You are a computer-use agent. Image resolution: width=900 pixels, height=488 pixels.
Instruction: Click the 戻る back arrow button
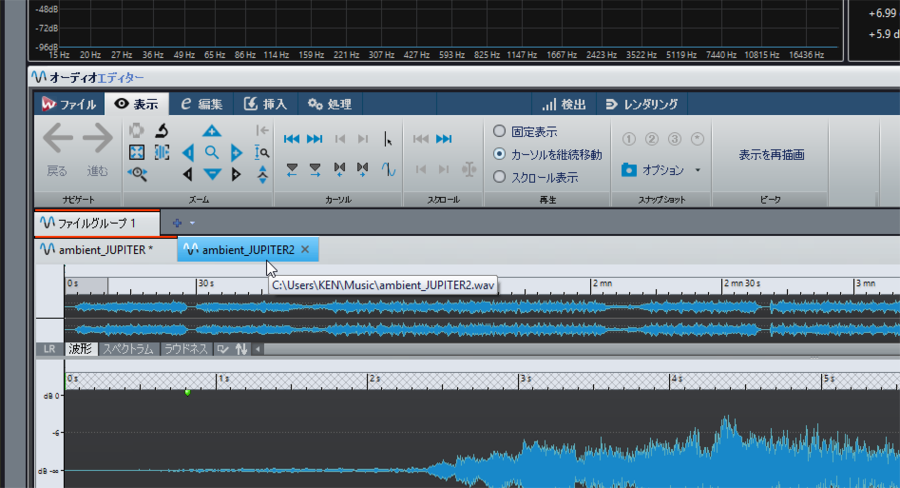(x=57, y=149)
